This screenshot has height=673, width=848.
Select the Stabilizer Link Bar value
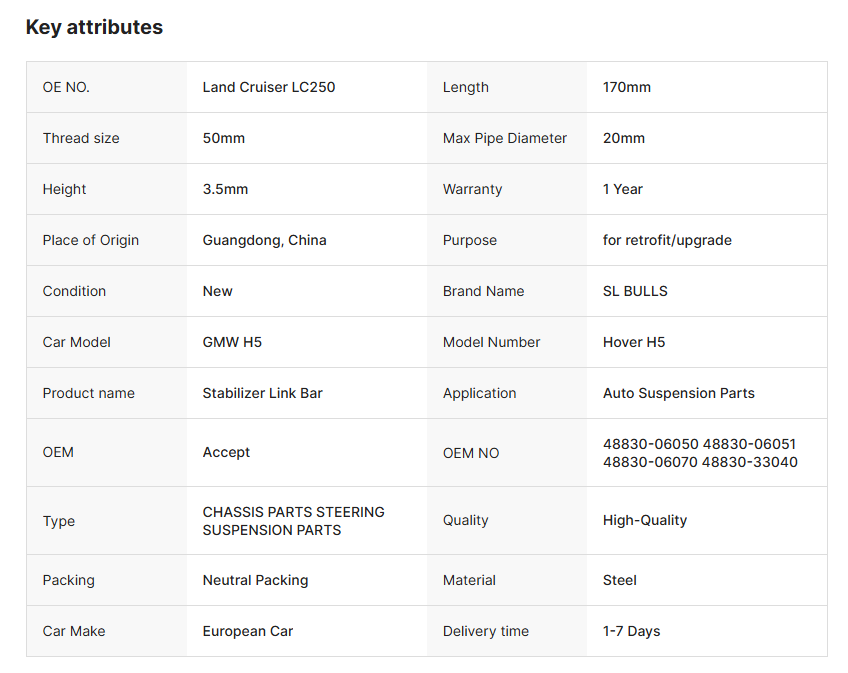pyautogui.click(x=262, y=393)
